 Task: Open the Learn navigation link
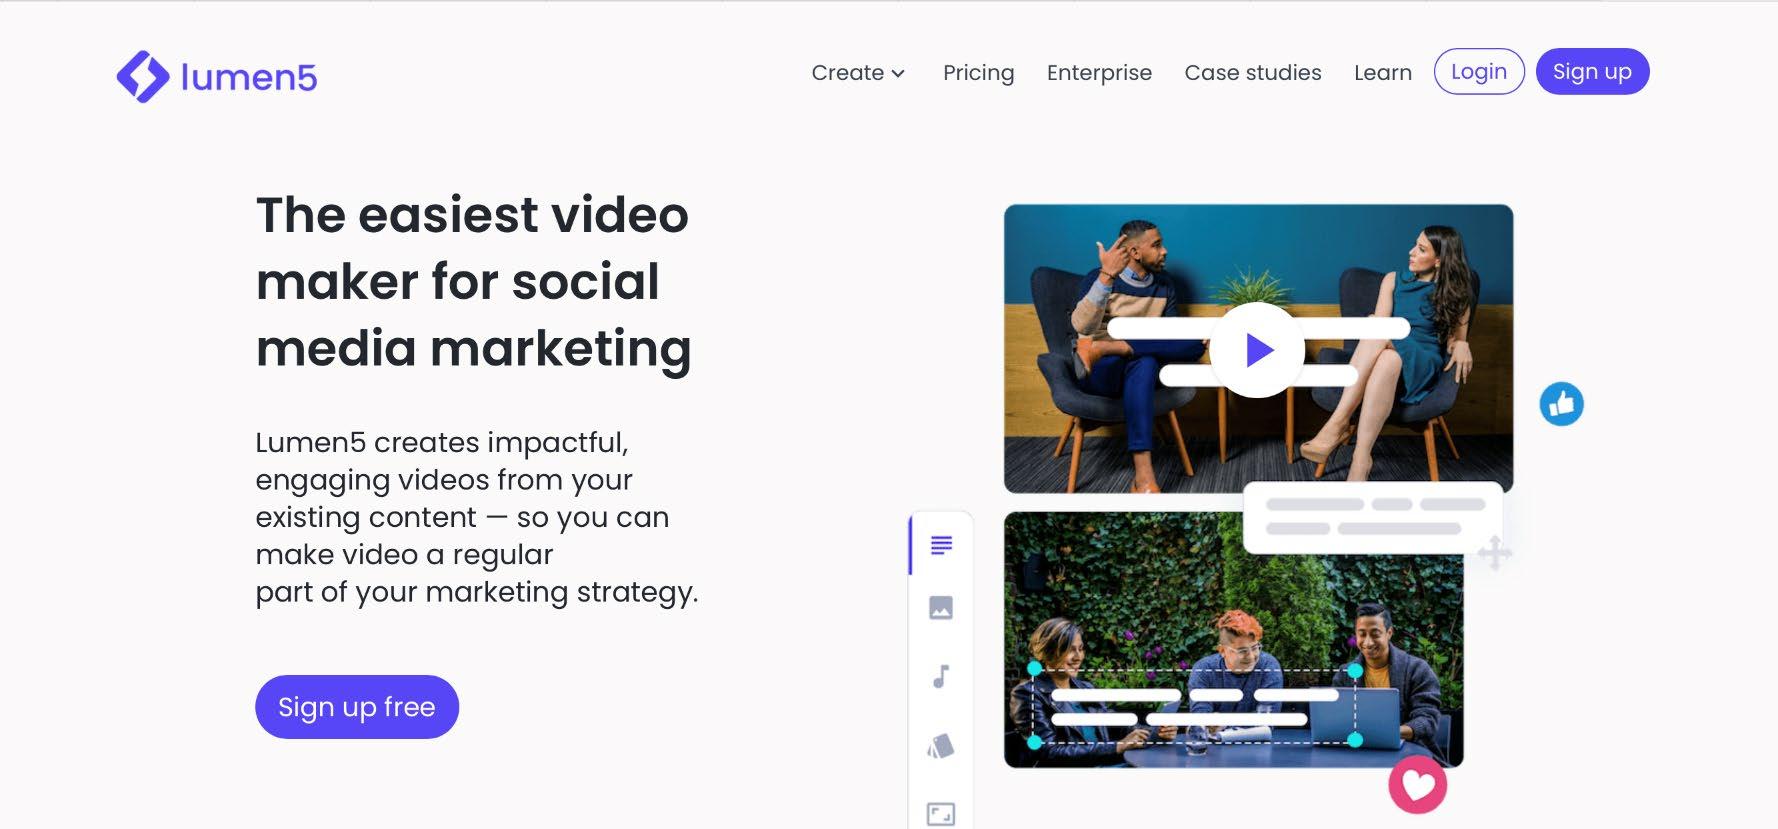[x=1382, y=73]
